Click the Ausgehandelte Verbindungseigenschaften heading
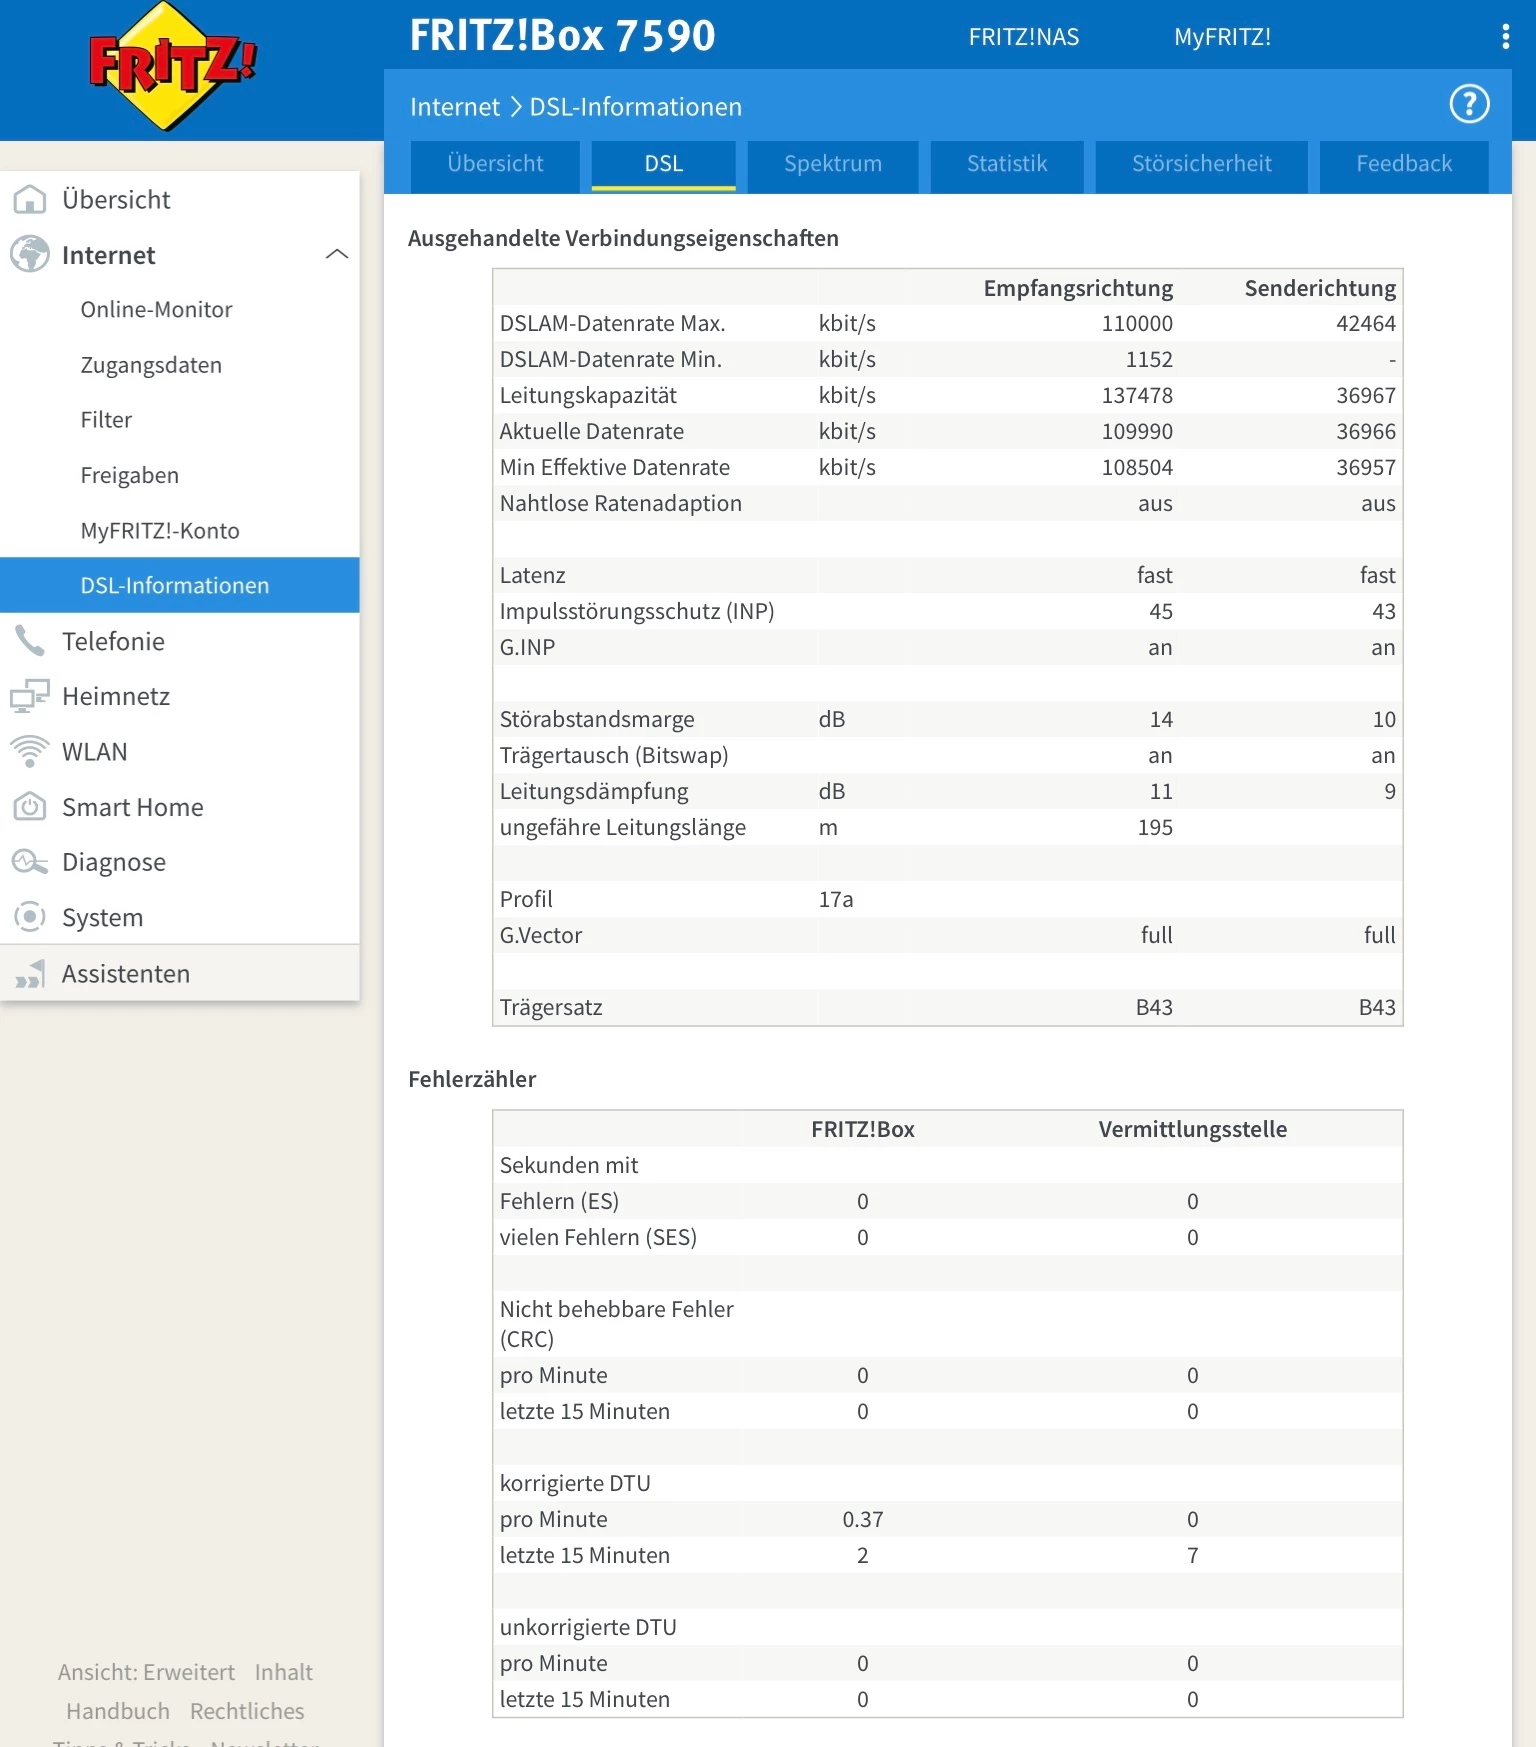This screenshot has width=1536, height=1747. coord(623,238)
